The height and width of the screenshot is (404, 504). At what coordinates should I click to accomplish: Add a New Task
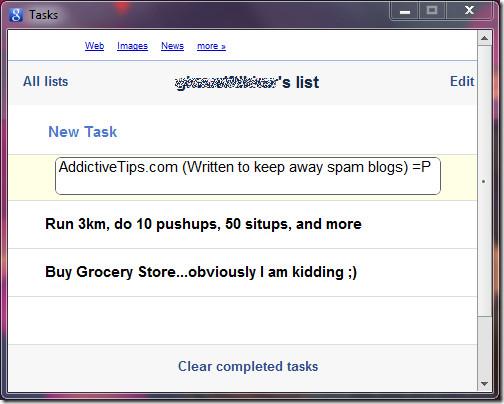click(83, 132)
